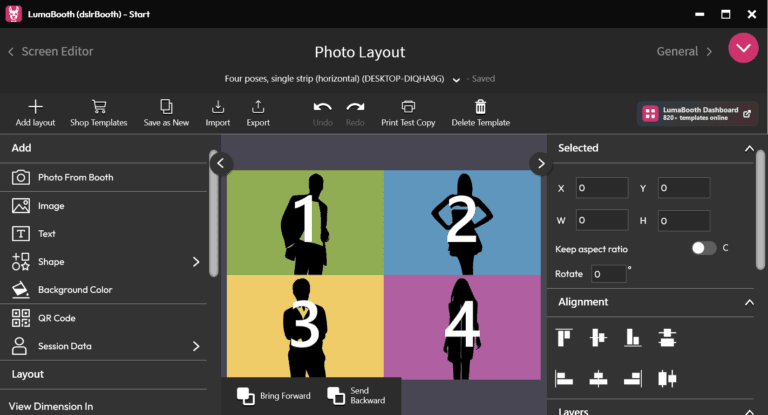Distribute horizontally icon in second alignment row
768x415 pixels.
pyautogui.click(x=667, y=378)
